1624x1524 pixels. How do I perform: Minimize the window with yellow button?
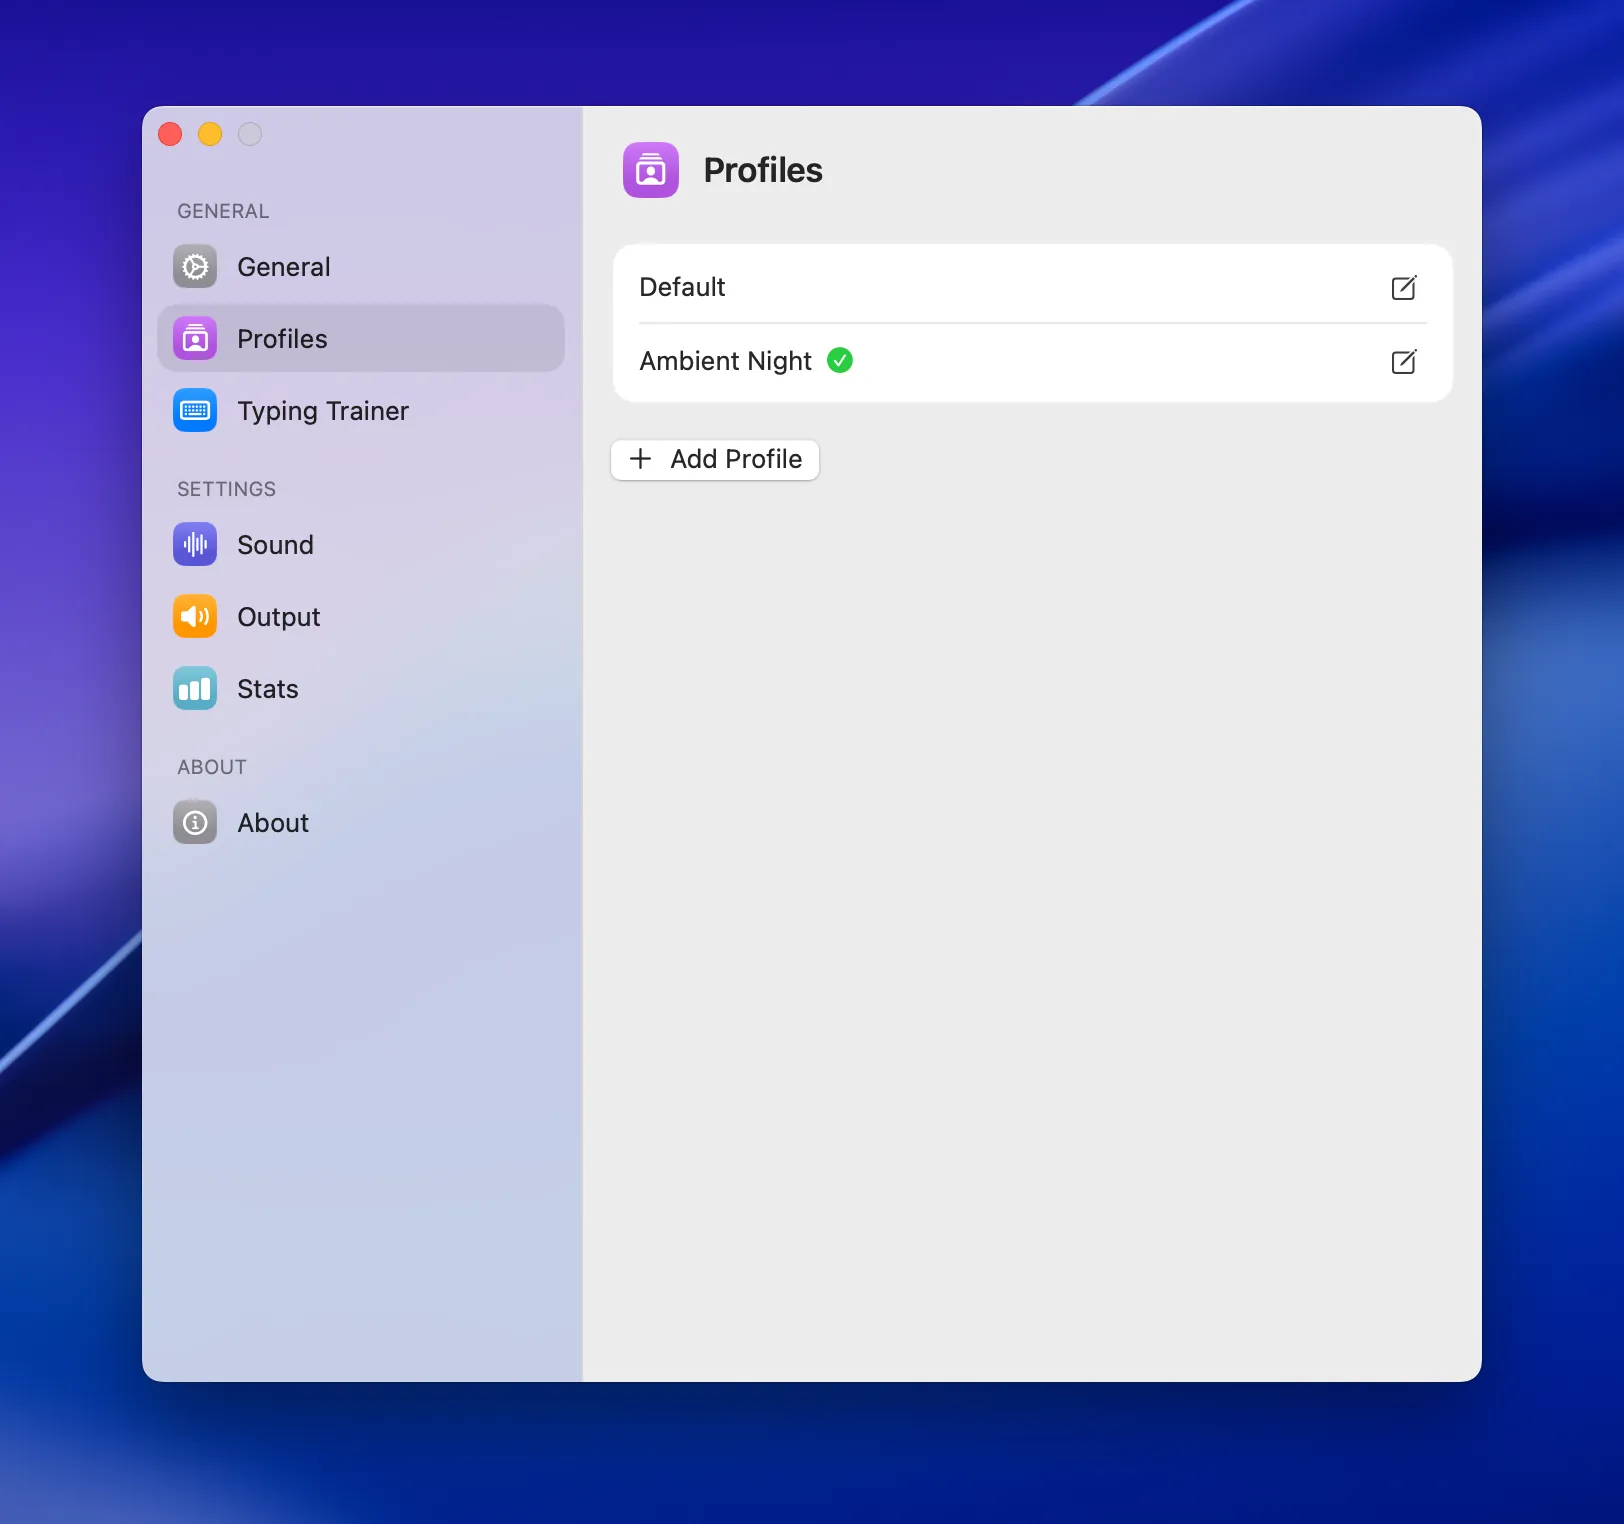210,134
